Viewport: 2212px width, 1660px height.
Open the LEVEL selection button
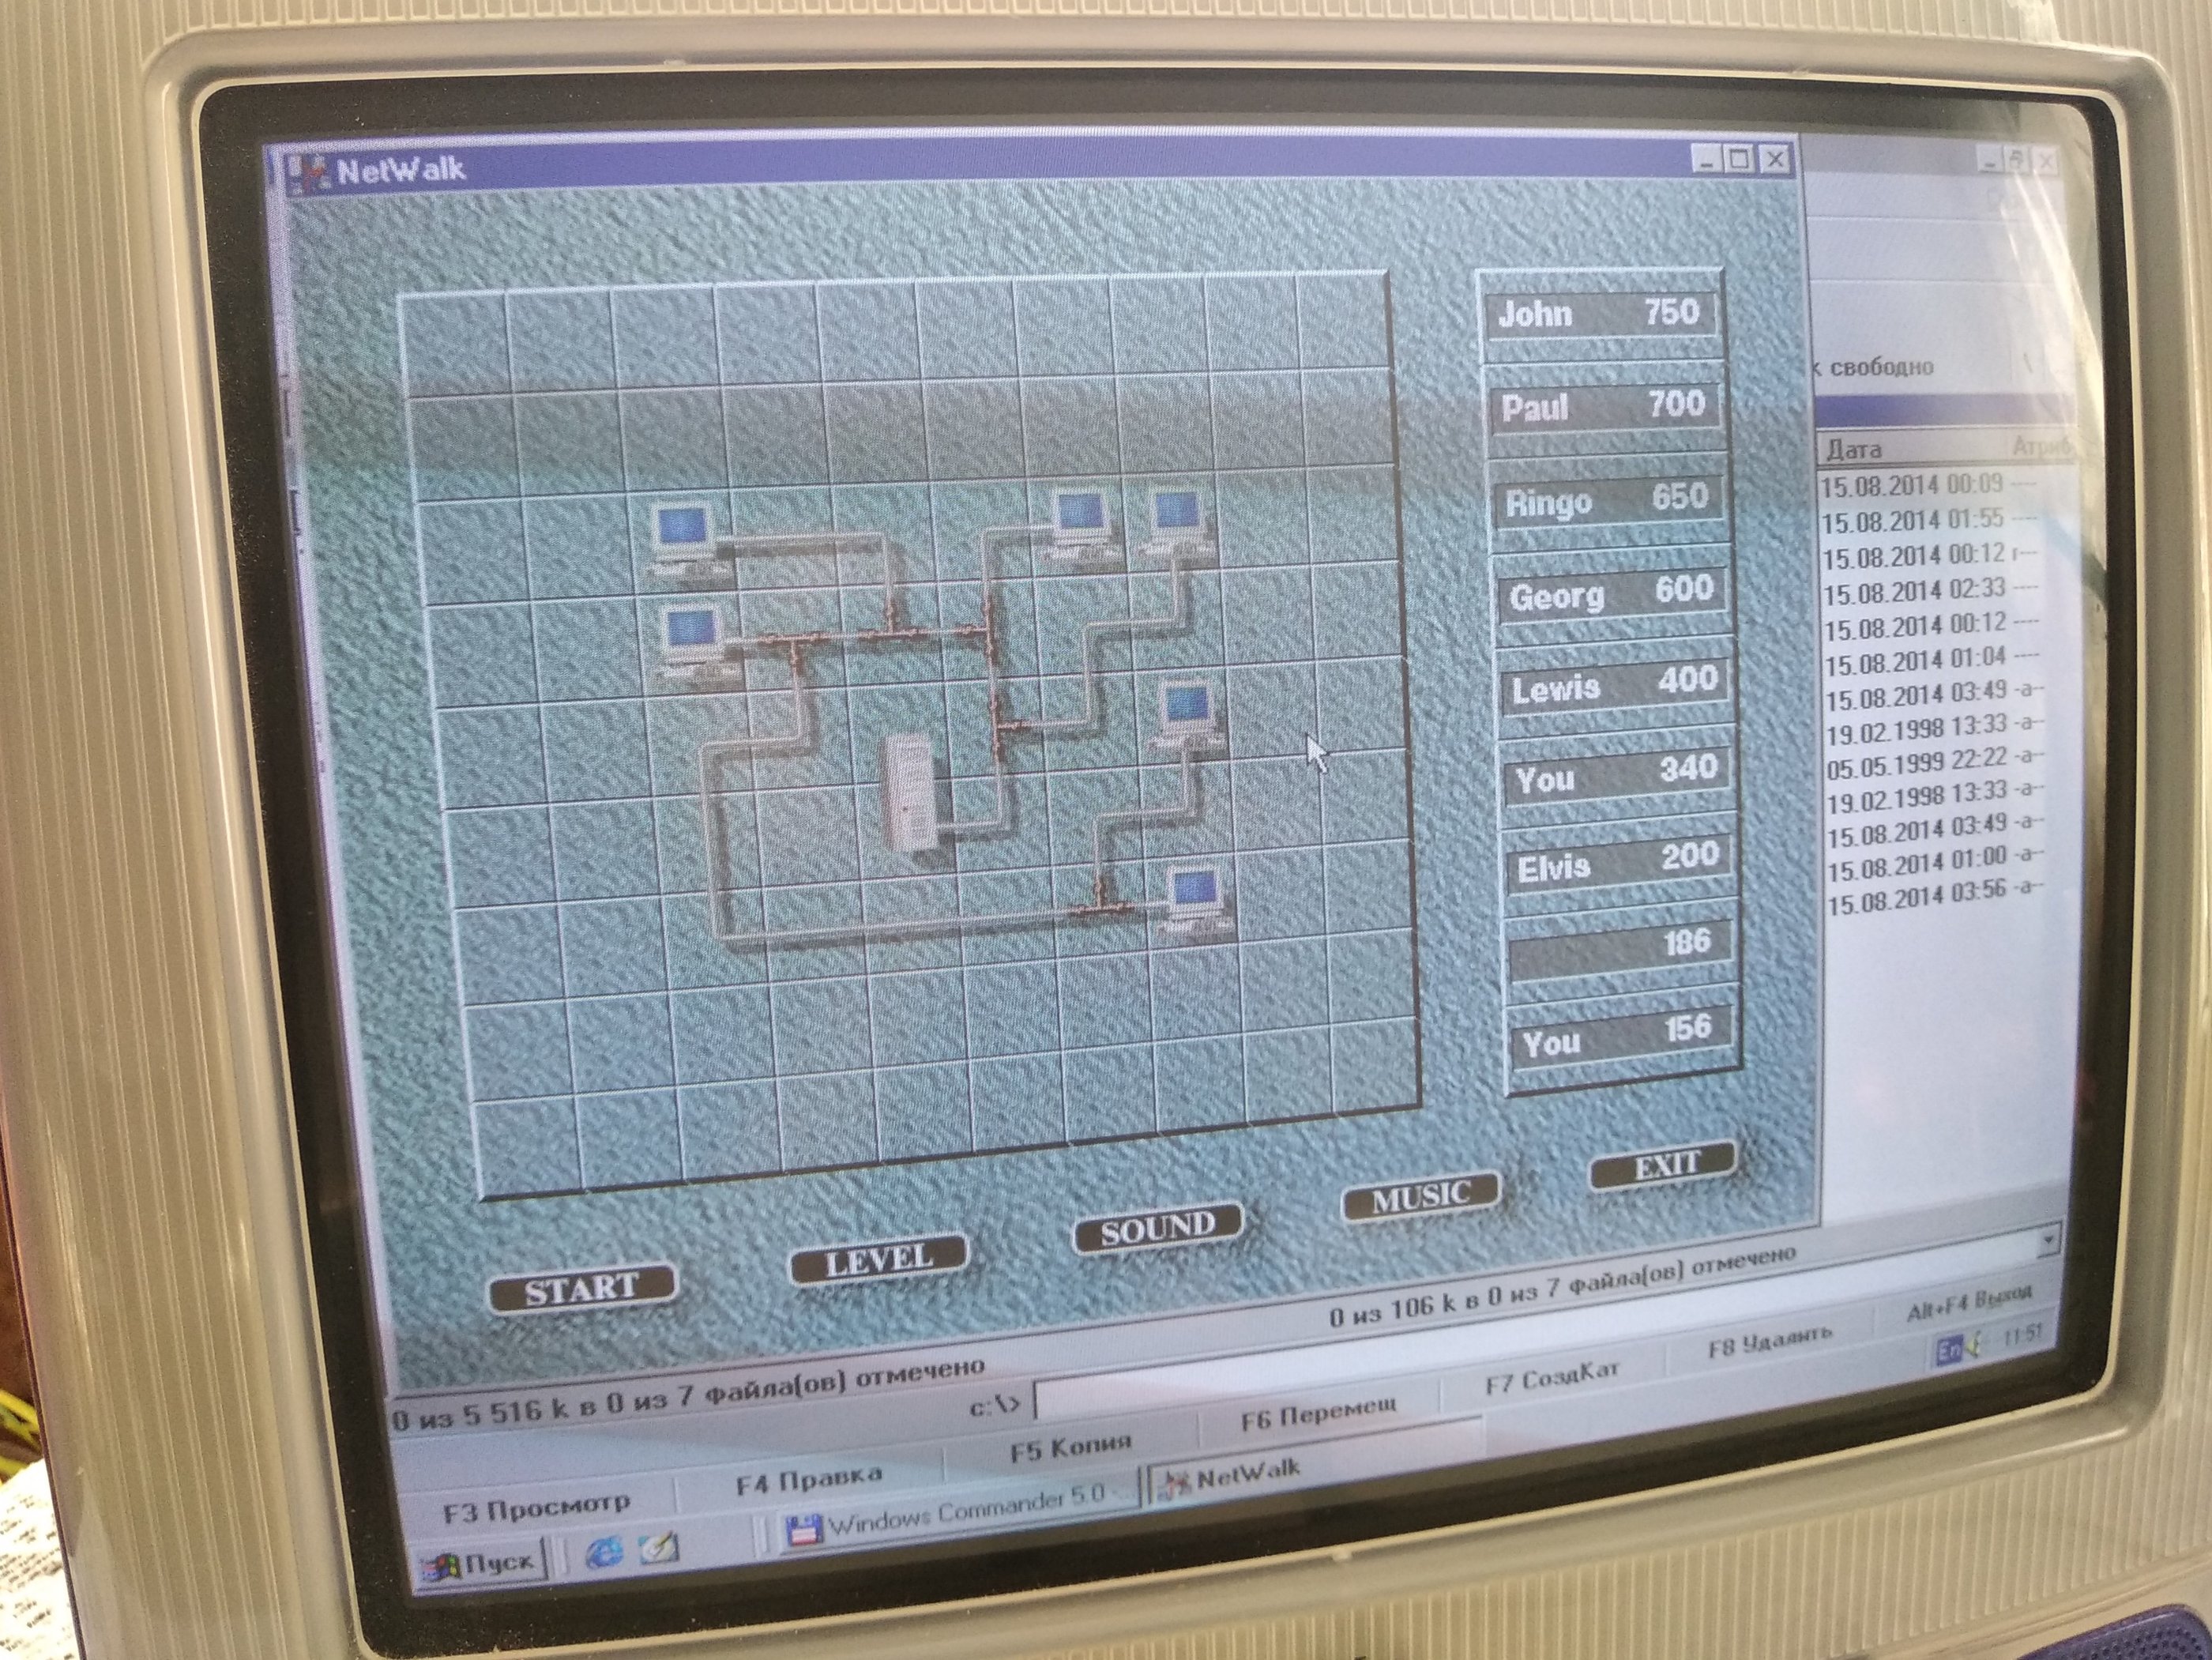point(878,1262)
